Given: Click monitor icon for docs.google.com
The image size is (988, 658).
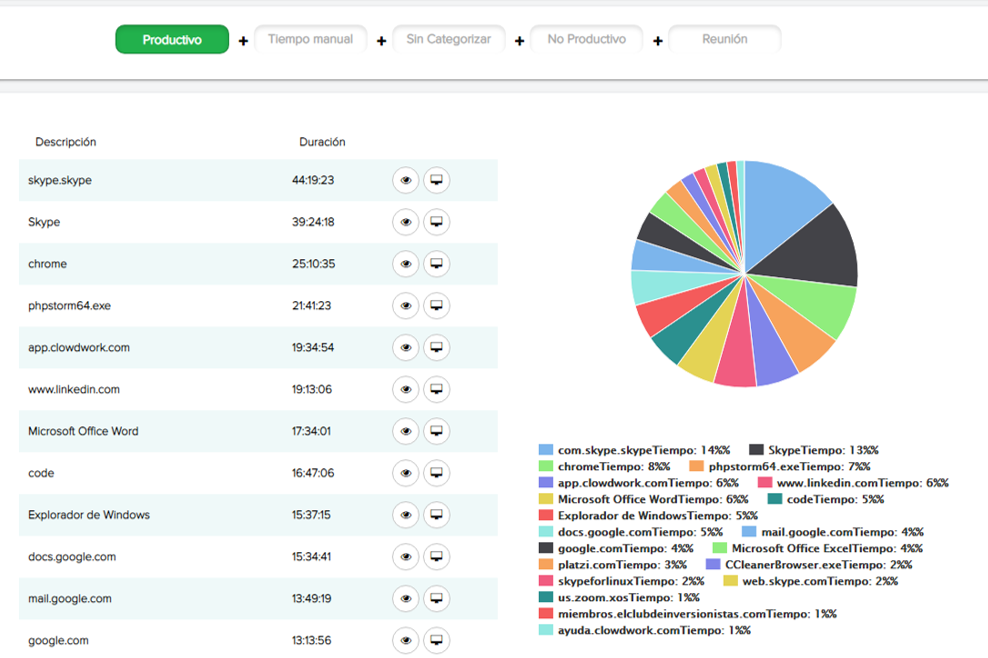Looking at the screenshot, I should pyautogui.click(x=436, y=557).
